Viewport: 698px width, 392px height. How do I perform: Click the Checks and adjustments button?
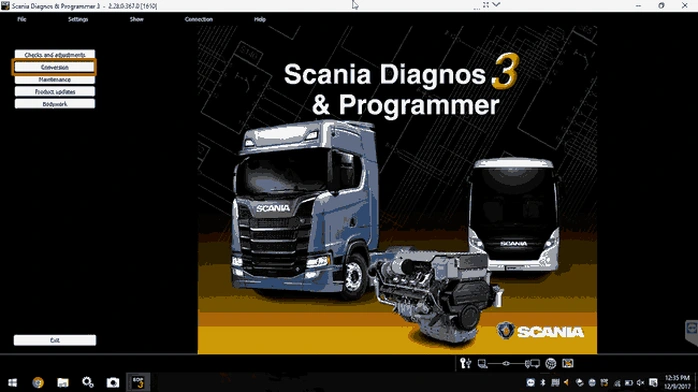pos(55,55)
